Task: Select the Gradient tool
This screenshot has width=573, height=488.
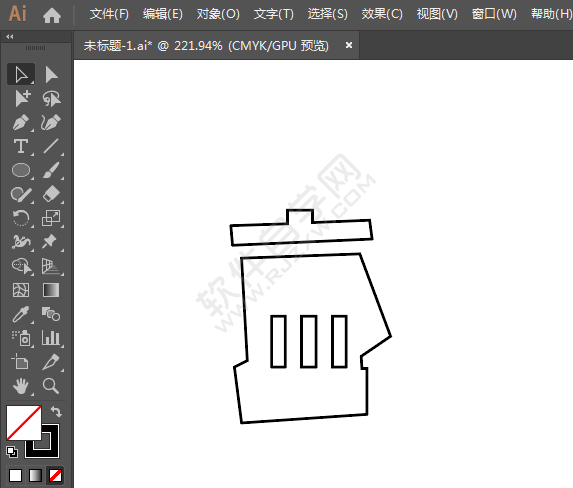Action: point(51,290)
